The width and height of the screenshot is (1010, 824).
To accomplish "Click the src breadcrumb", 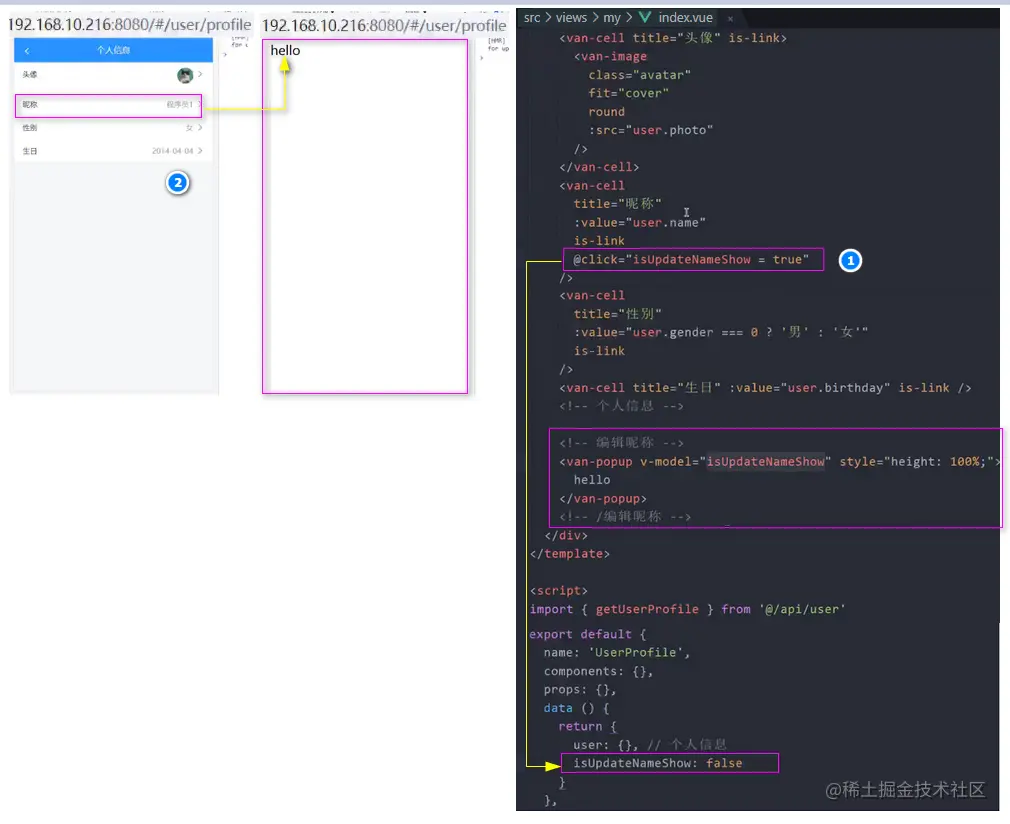I will coord(532,17).
